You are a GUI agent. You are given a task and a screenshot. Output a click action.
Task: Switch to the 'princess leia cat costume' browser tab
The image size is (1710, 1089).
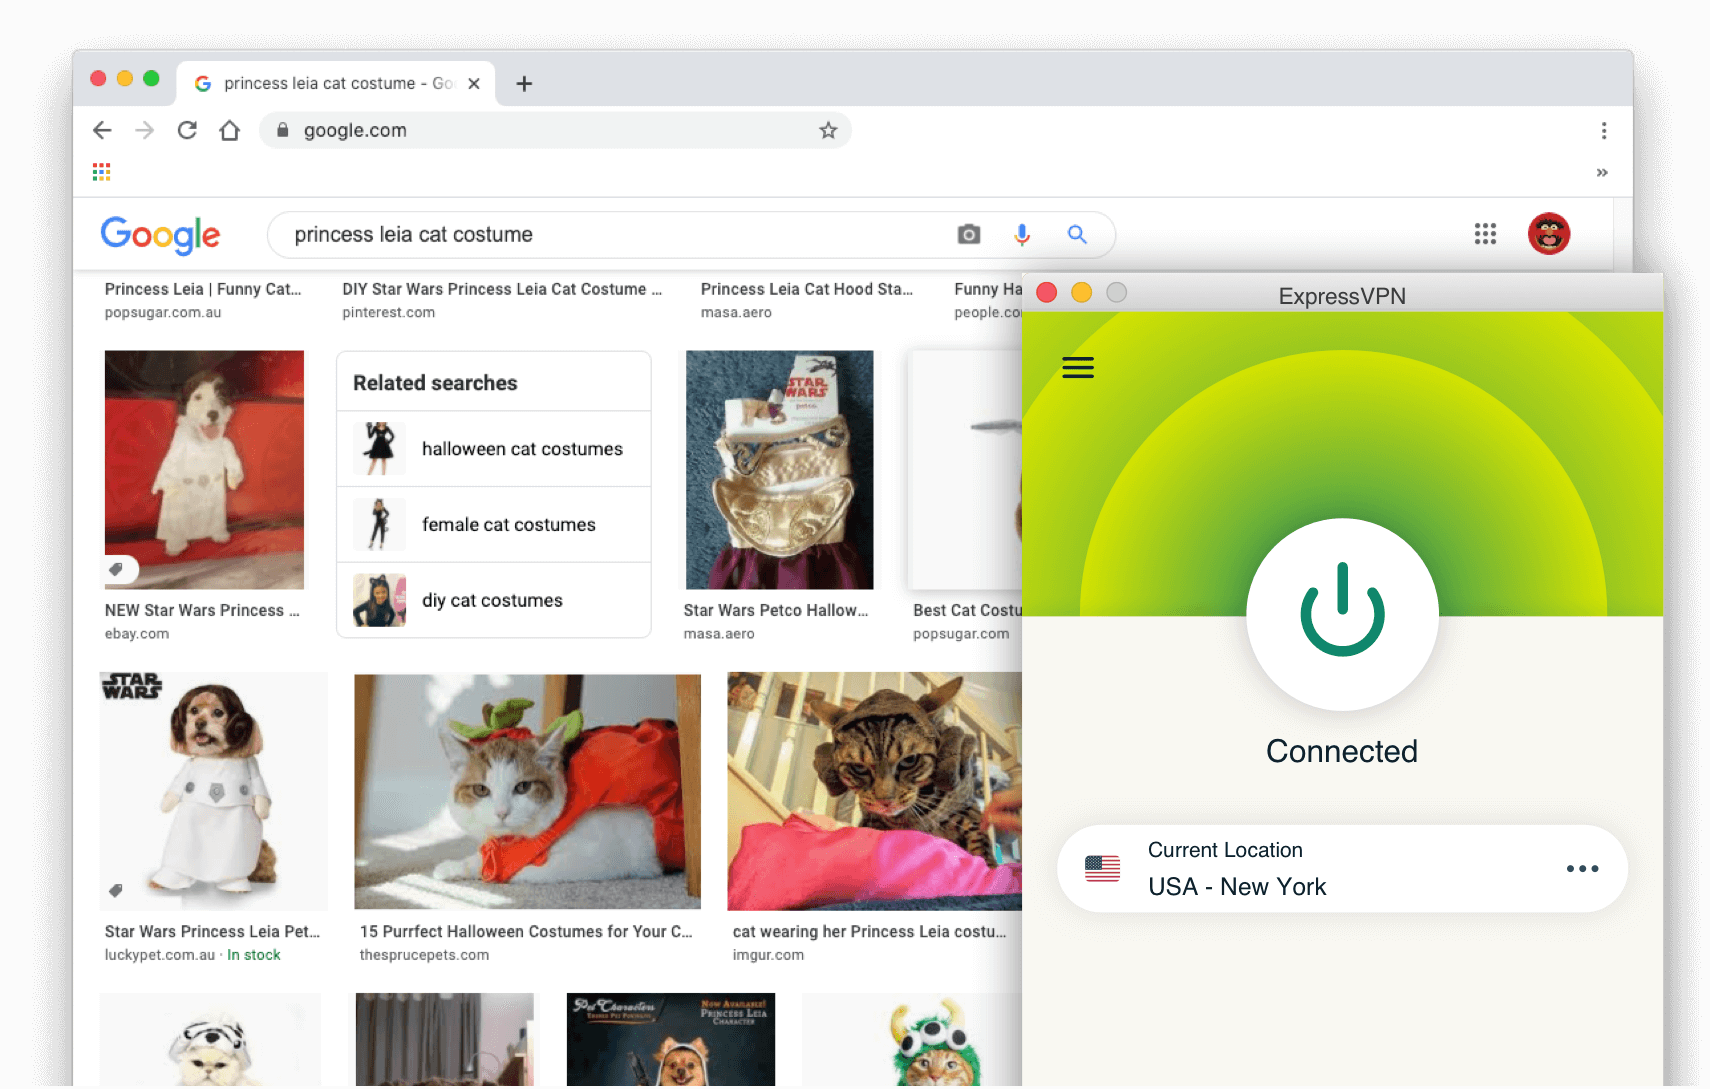click(330, 83)
